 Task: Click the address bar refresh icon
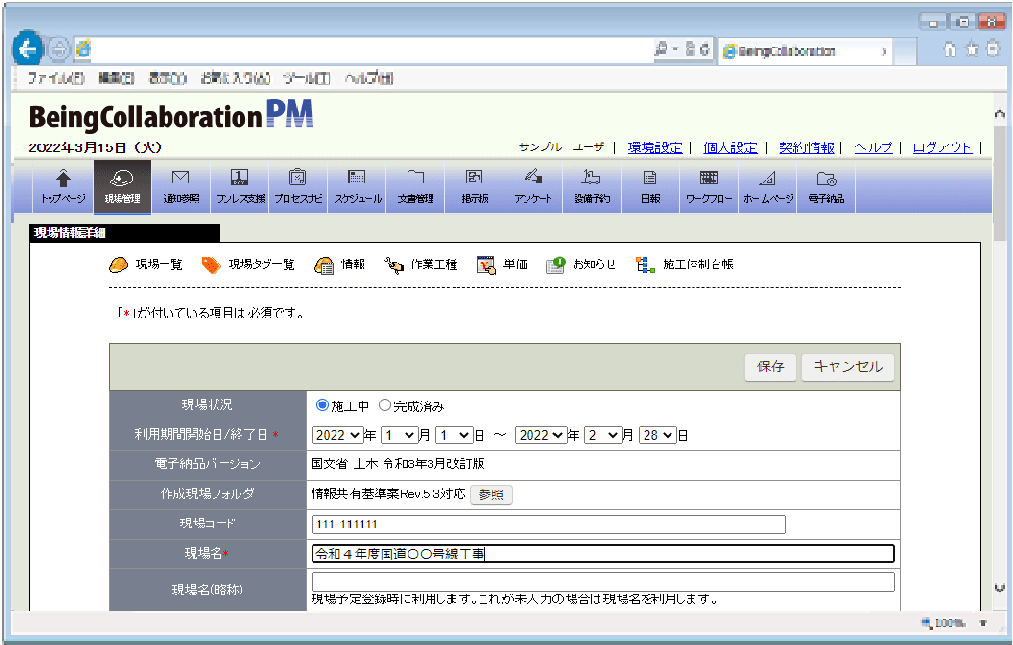[x=704, y=49]
